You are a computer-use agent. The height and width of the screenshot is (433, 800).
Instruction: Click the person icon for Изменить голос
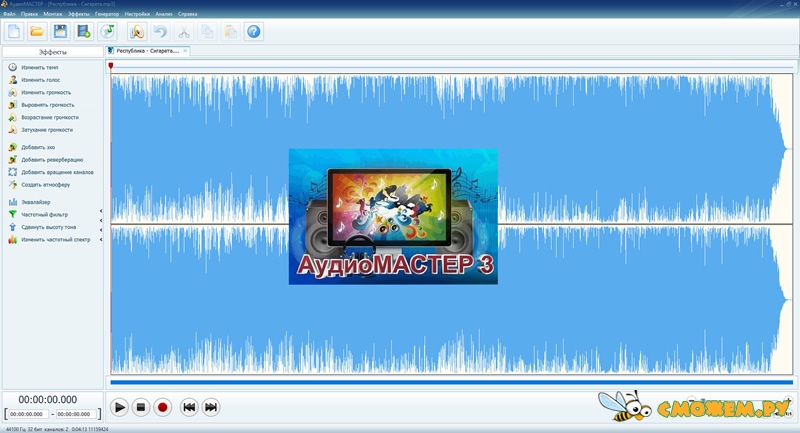13,80
